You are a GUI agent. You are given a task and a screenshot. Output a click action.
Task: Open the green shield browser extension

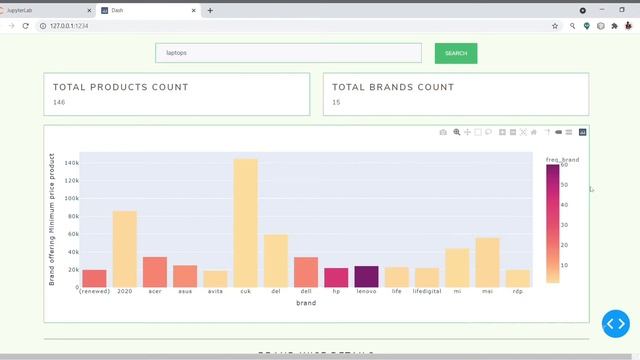(x=587, y=26)
